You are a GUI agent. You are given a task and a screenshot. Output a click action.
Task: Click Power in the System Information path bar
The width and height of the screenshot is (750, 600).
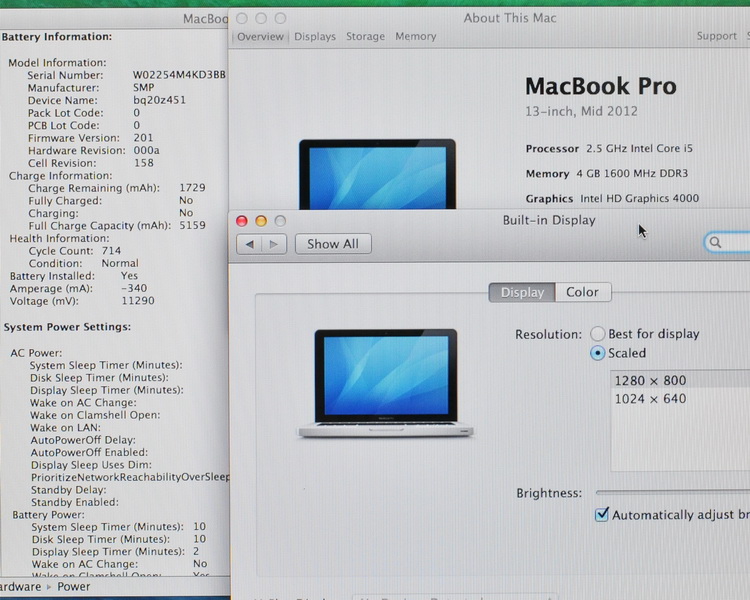(74, 587)
